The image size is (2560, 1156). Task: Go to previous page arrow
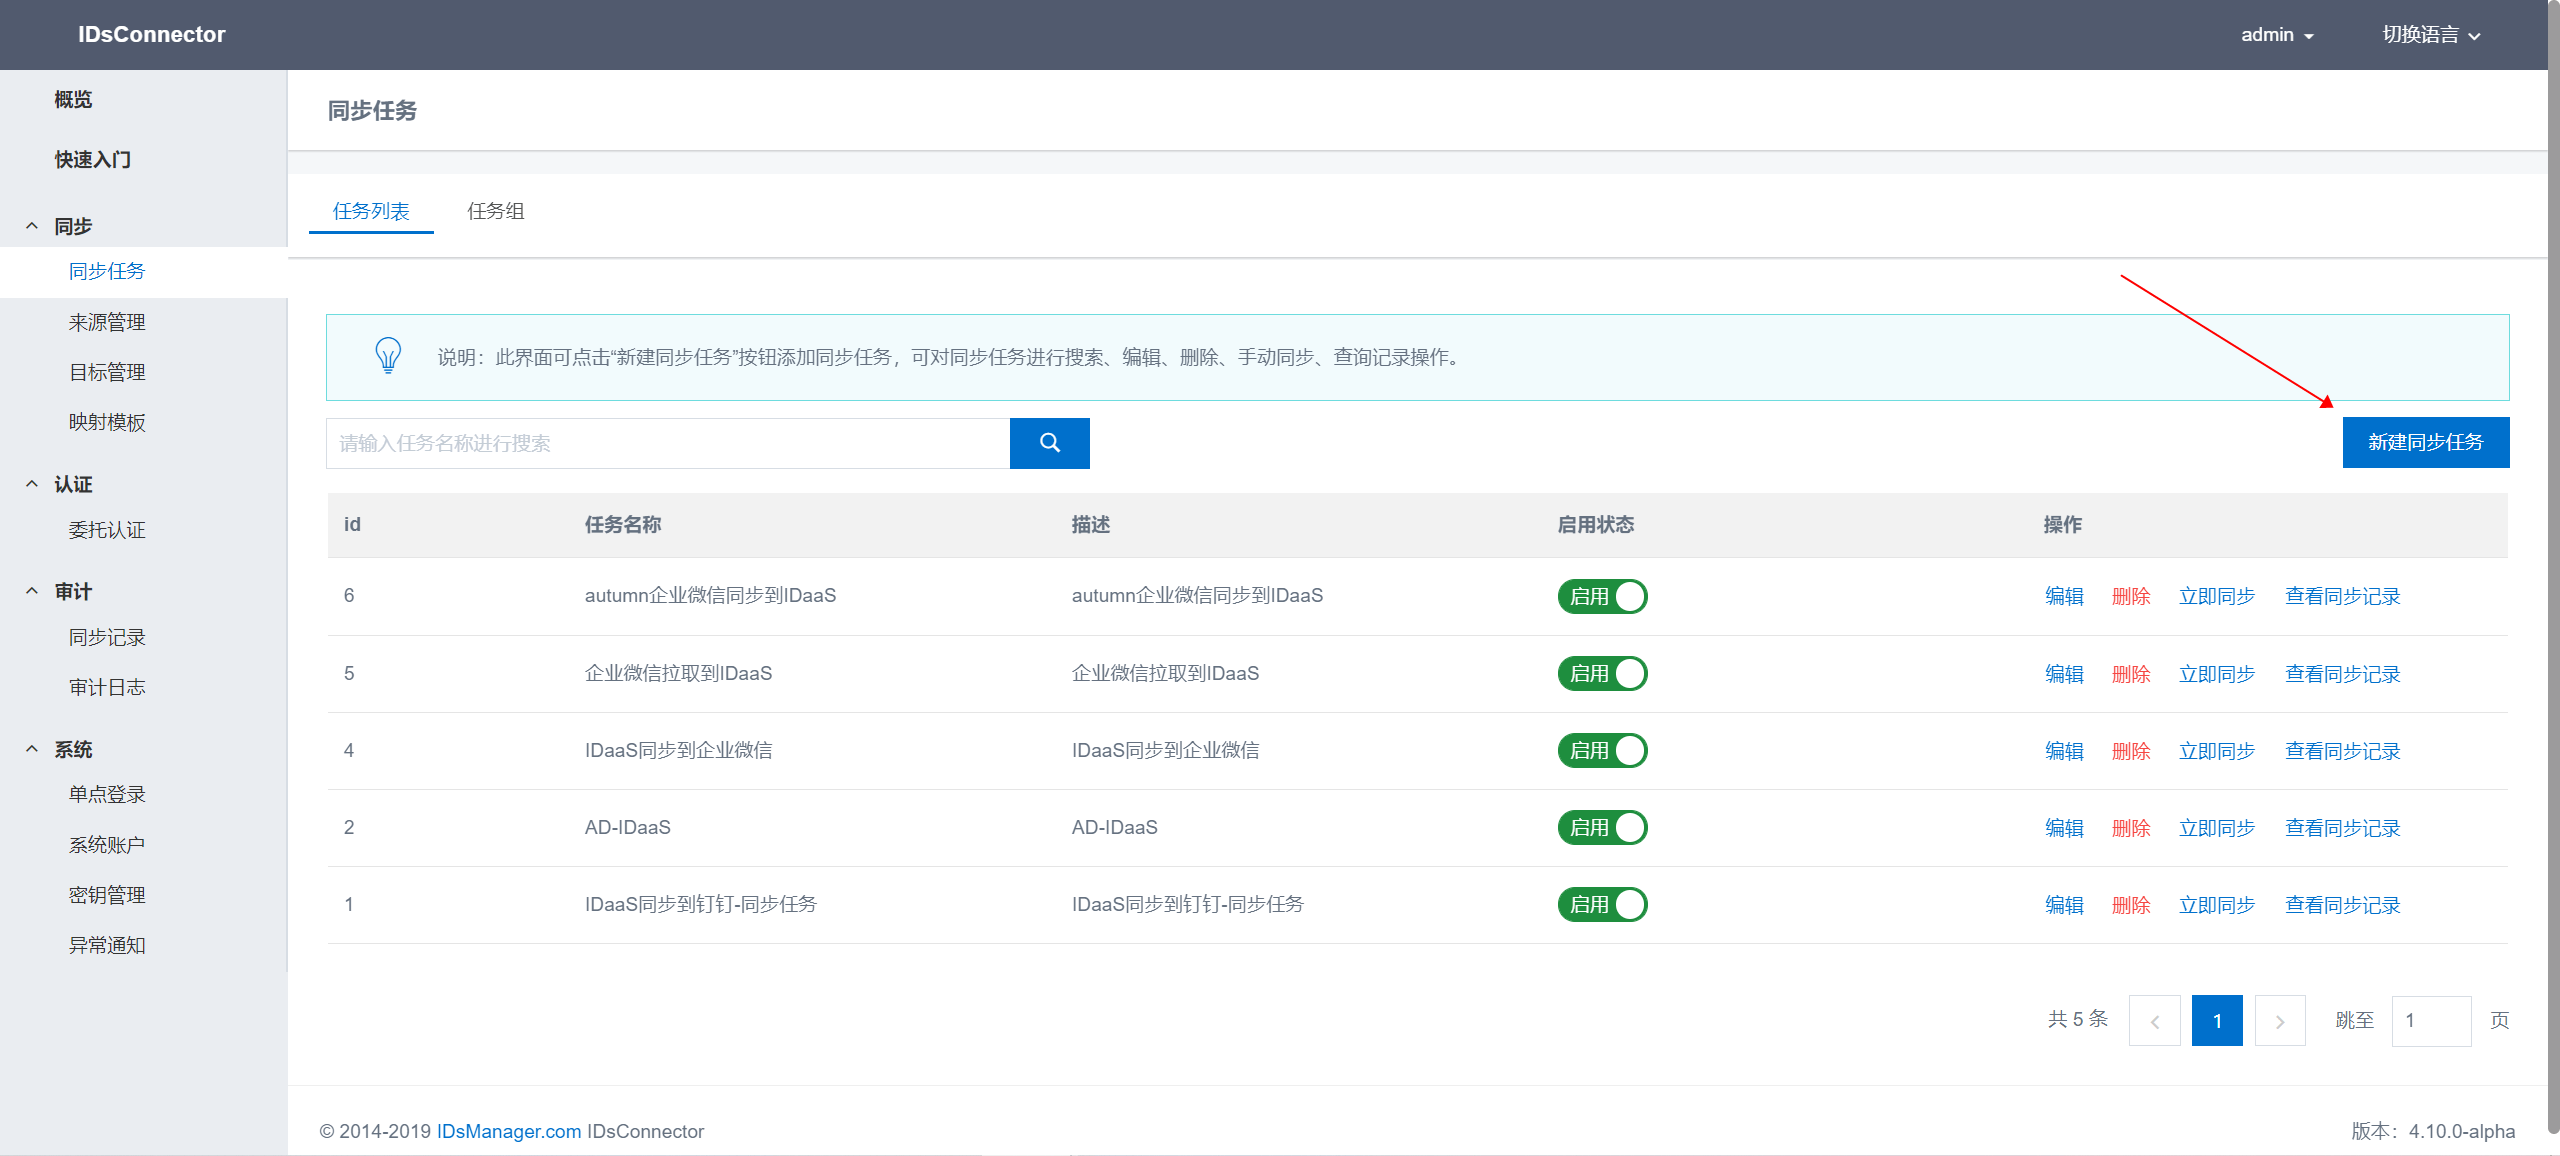(x=2154, y=1021)
